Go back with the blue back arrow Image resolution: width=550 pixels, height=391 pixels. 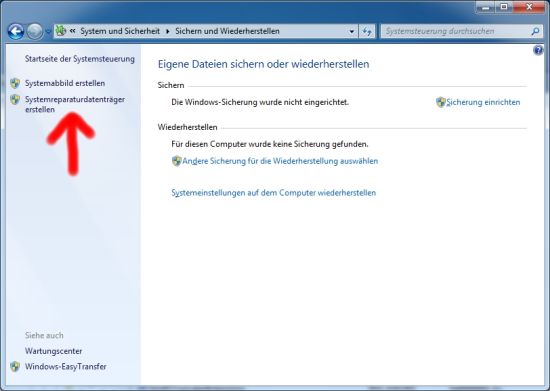tap(16, 31)
